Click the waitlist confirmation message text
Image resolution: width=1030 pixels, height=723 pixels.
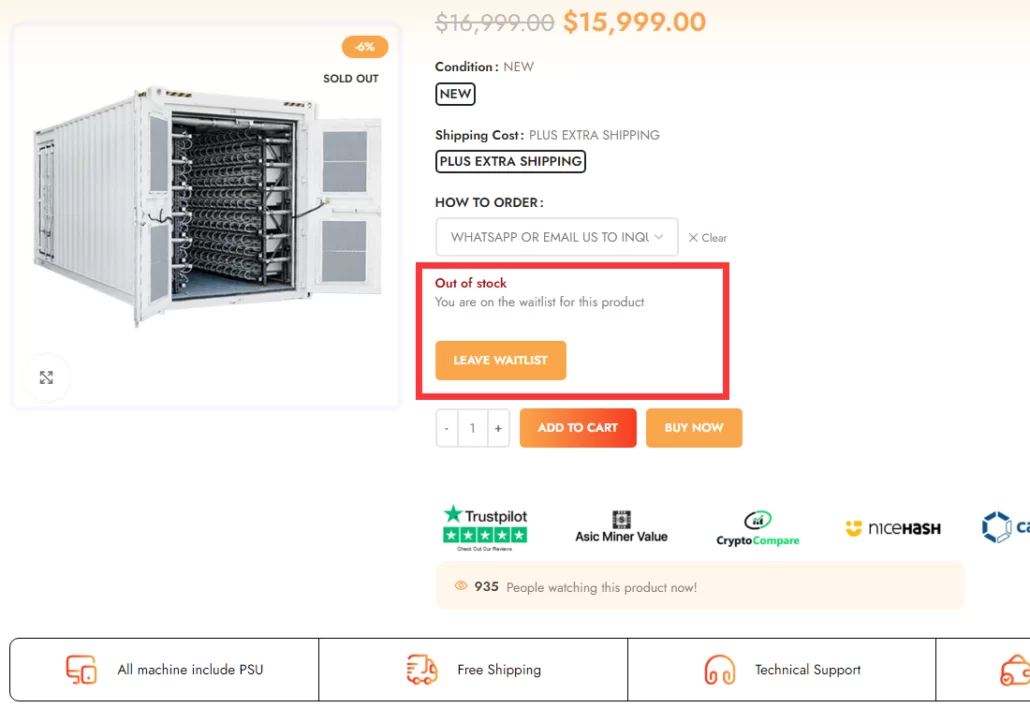click(539, 302)
